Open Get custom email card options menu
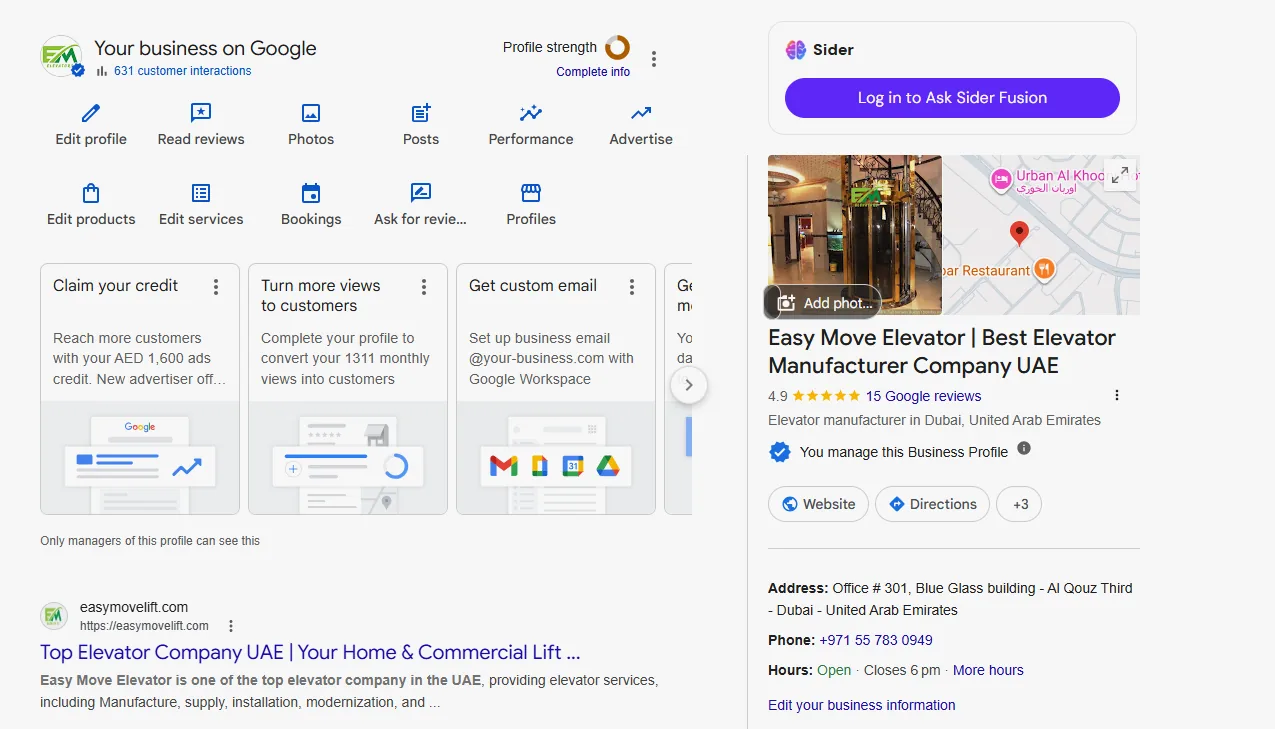The image size is (1275, 729). (x=632, y=287)
